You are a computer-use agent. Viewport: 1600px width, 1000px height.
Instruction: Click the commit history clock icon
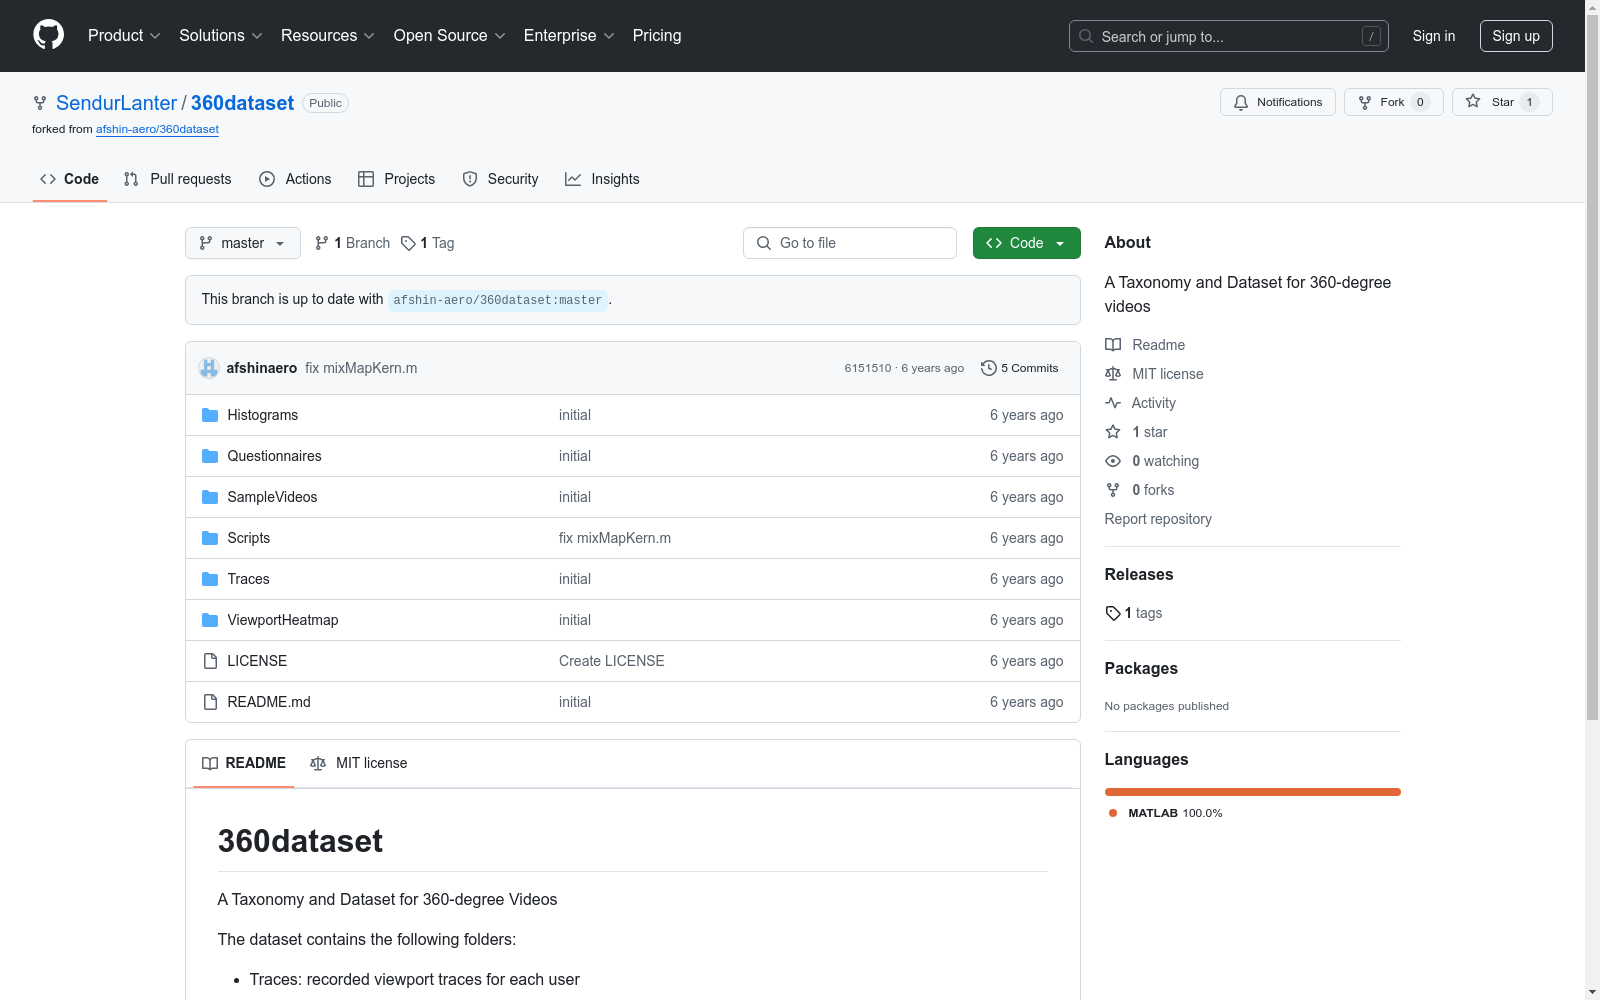(x=988, y=368)
